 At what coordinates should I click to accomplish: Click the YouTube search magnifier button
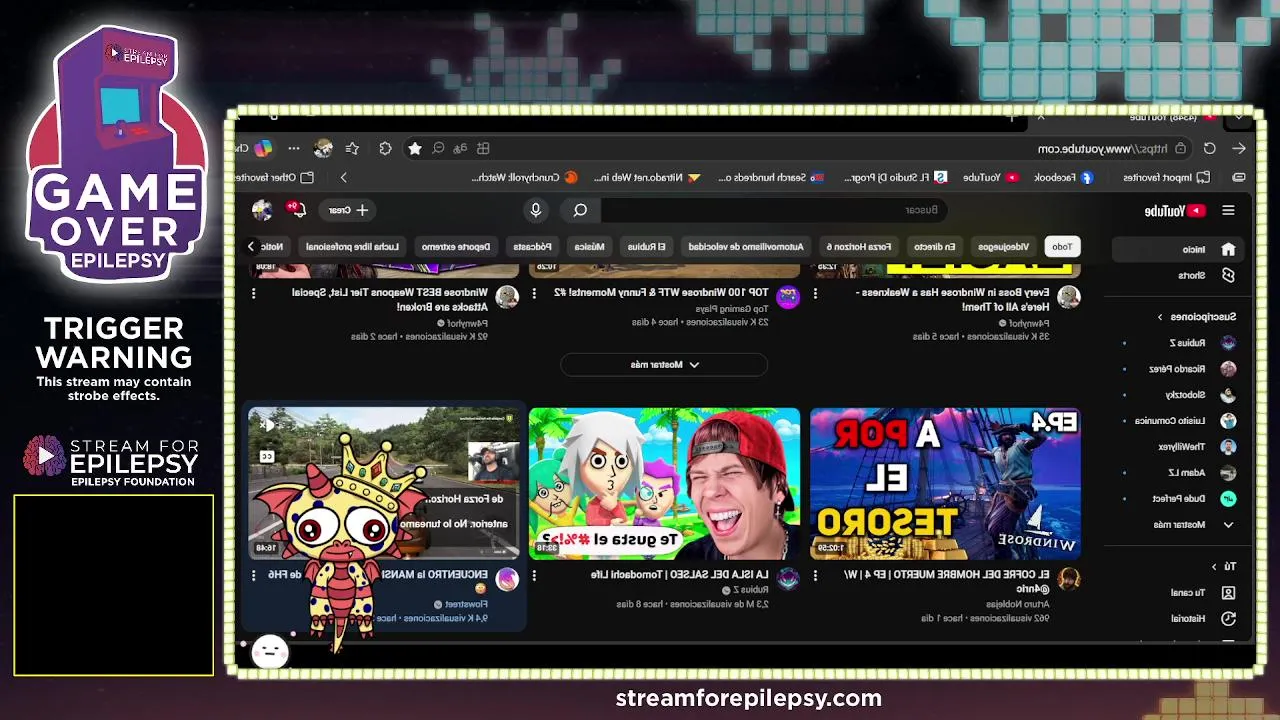(x=580, y=210)
